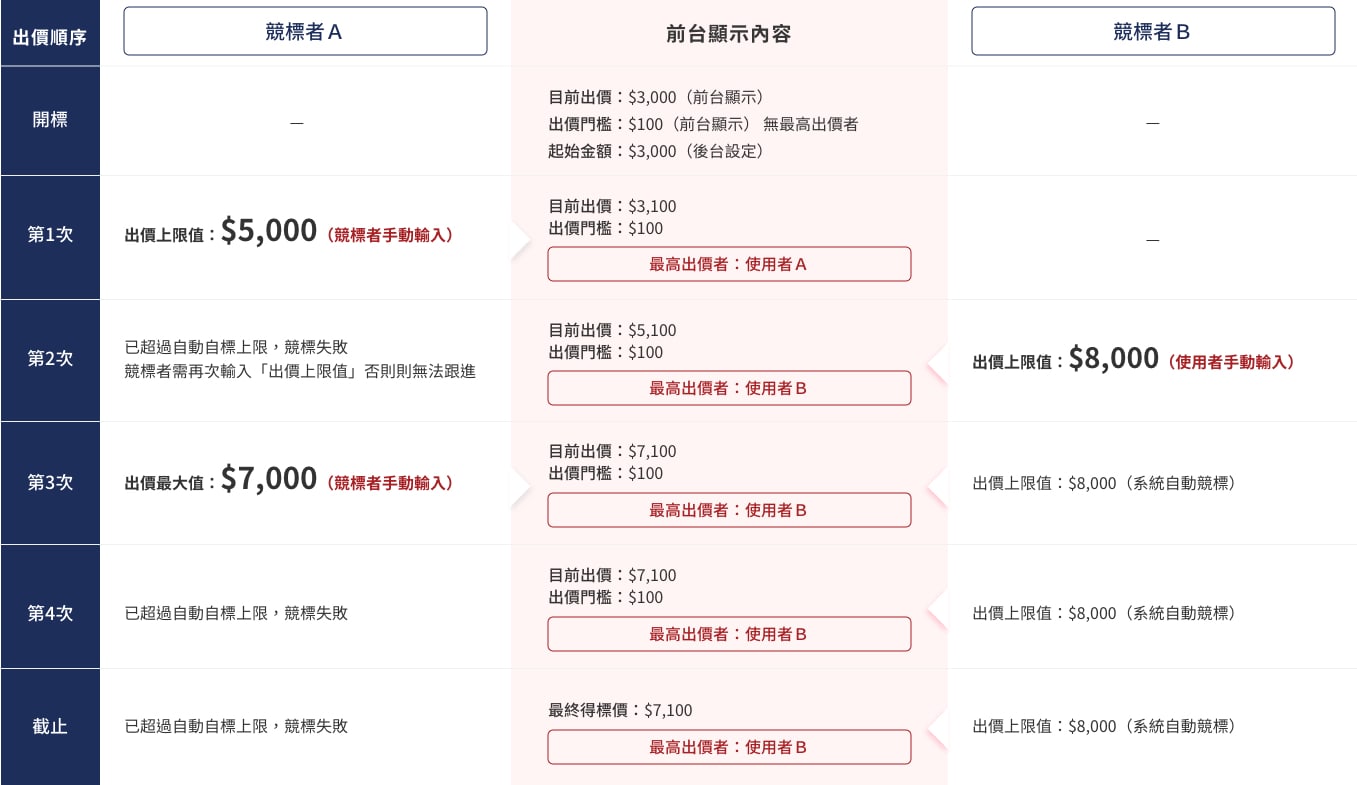Click the $5,000 bid limit amount
Image resolution: width=1357 pixels, height=785 pixels.
coord(269,231)
